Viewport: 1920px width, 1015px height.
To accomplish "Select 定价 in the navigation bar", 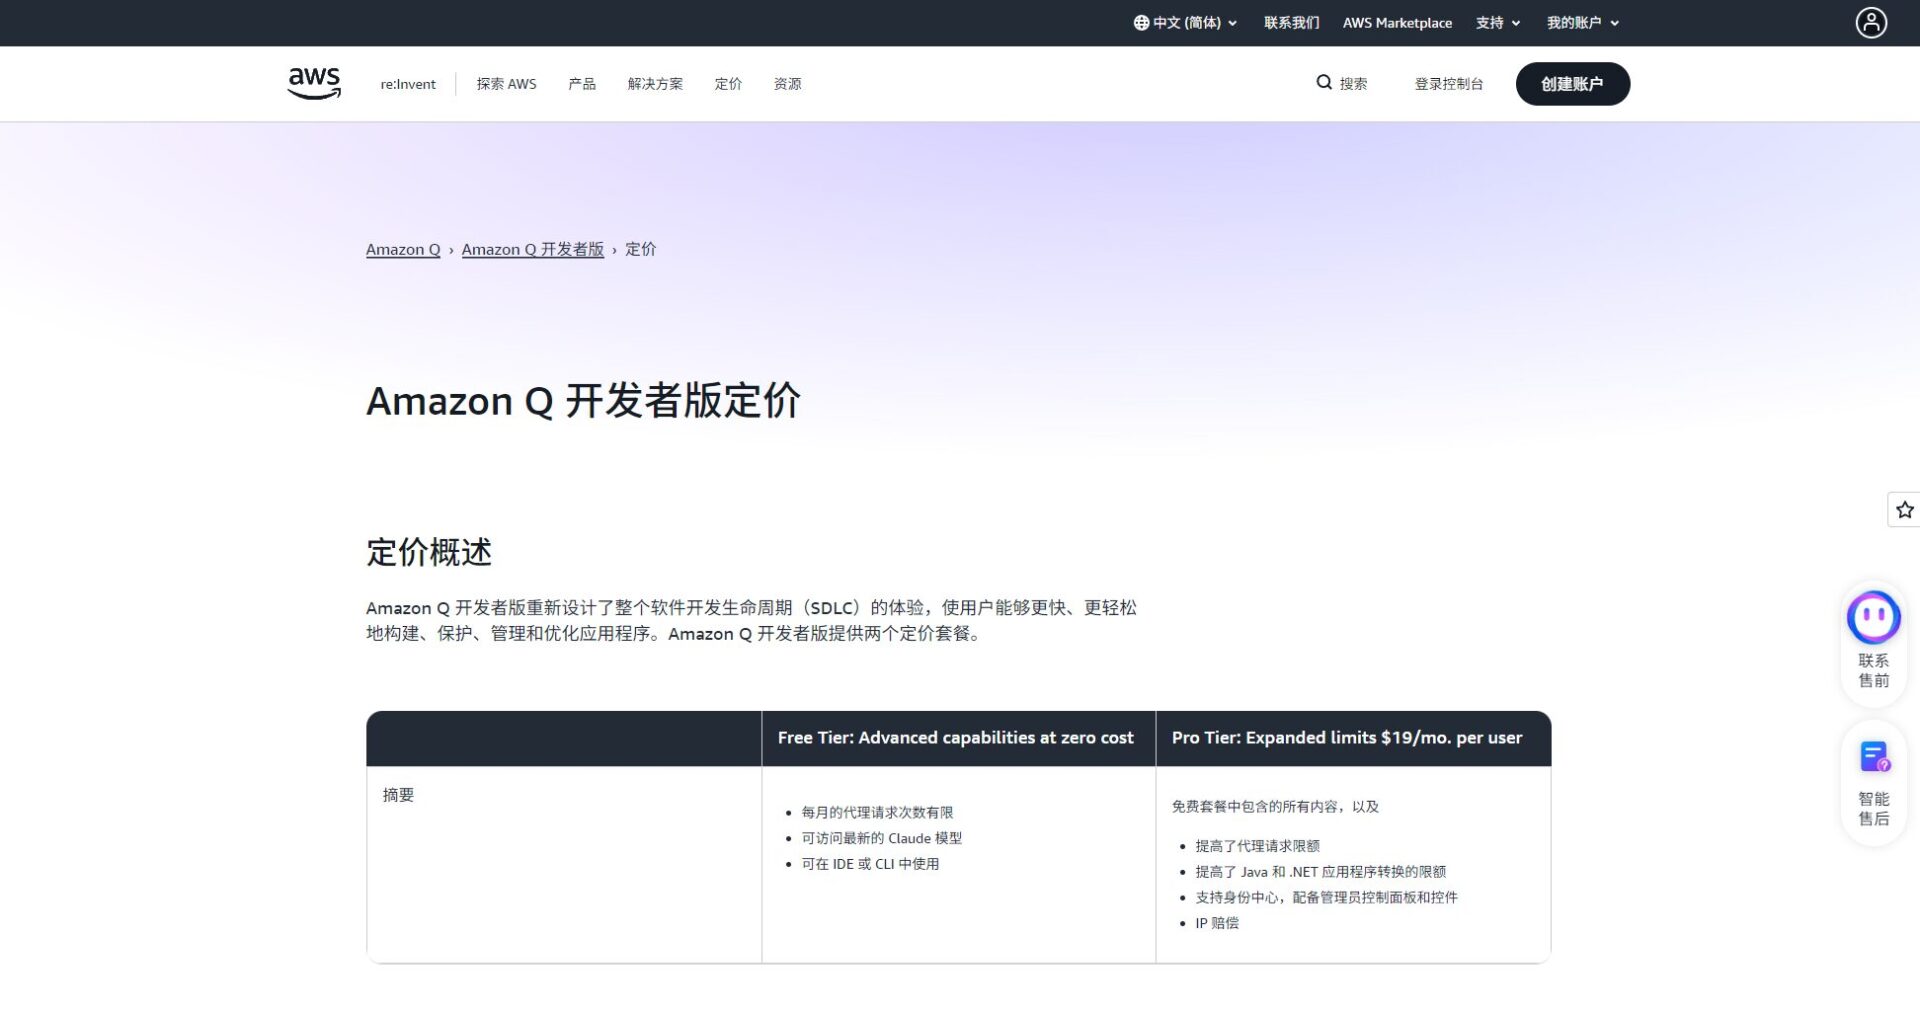I will 727,84.
